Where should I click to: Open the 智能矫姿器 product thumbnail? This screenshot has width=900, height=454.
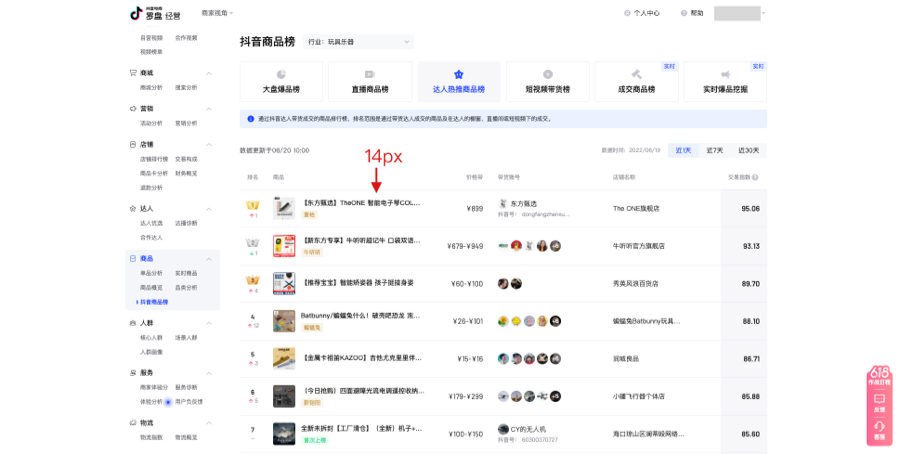(x=284, y=284)
